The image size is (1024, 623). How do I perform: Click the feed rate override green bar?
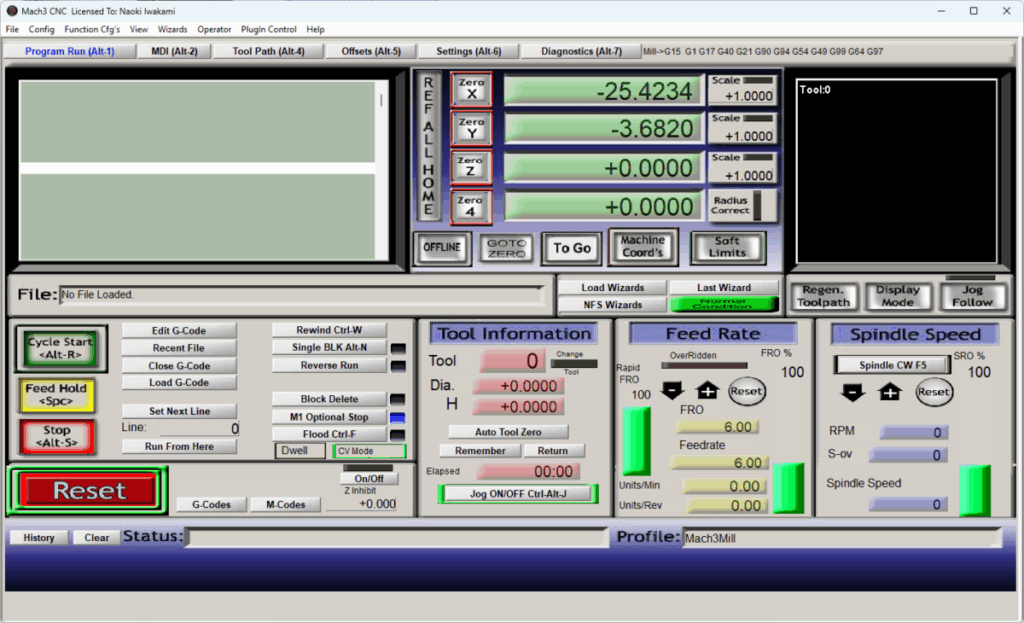[x=635, y=441]
